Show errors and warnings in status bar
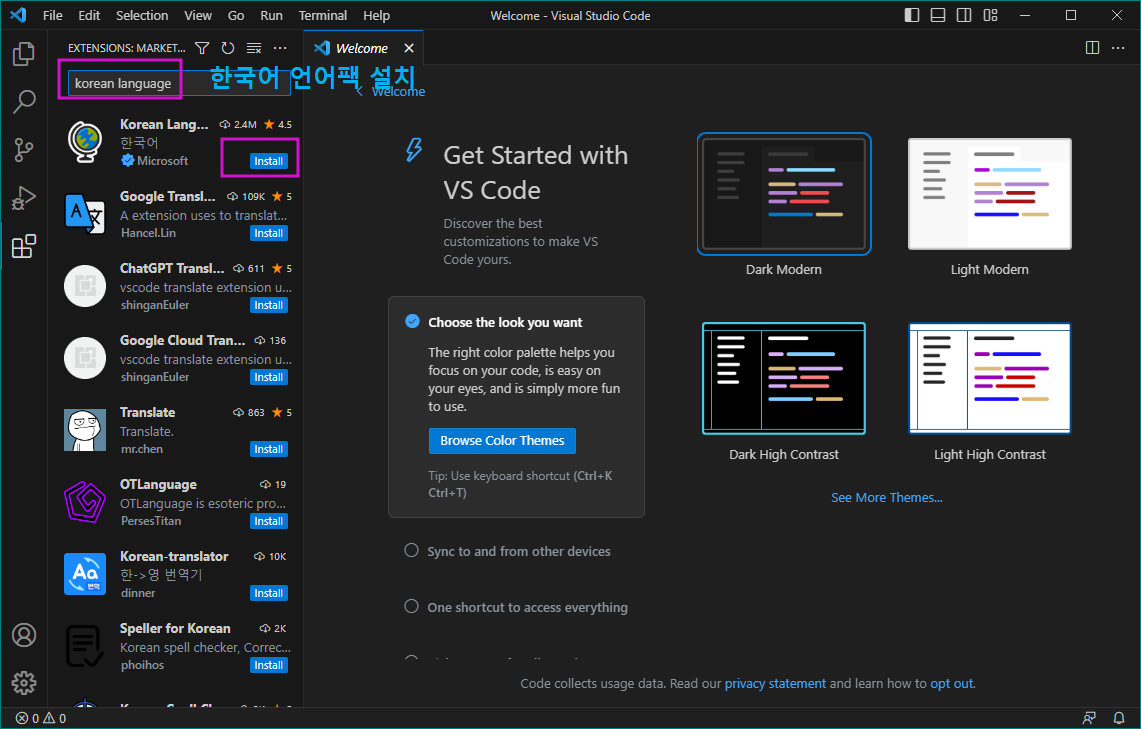1141x729 pixels. 41,718
